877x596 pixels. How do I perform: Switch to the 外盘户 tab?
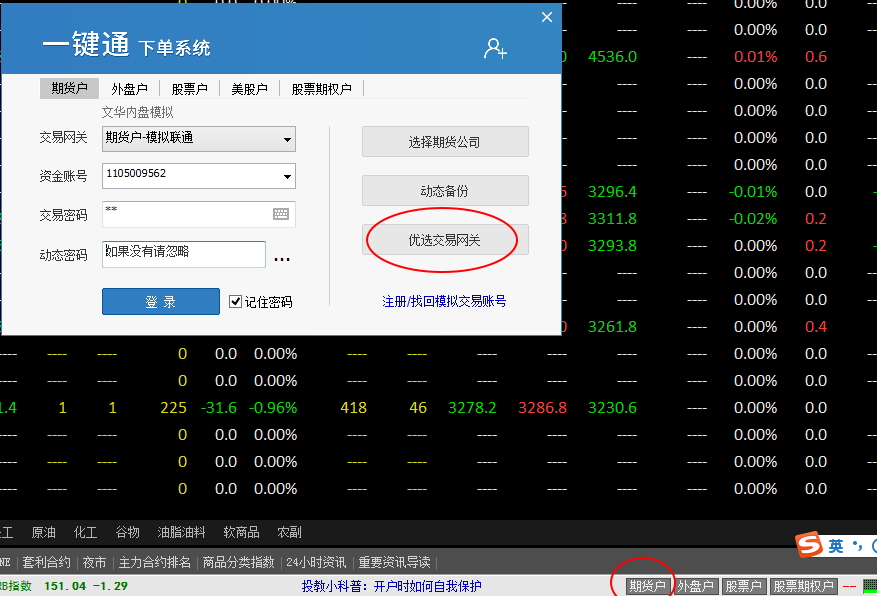[x=129, y=89]
